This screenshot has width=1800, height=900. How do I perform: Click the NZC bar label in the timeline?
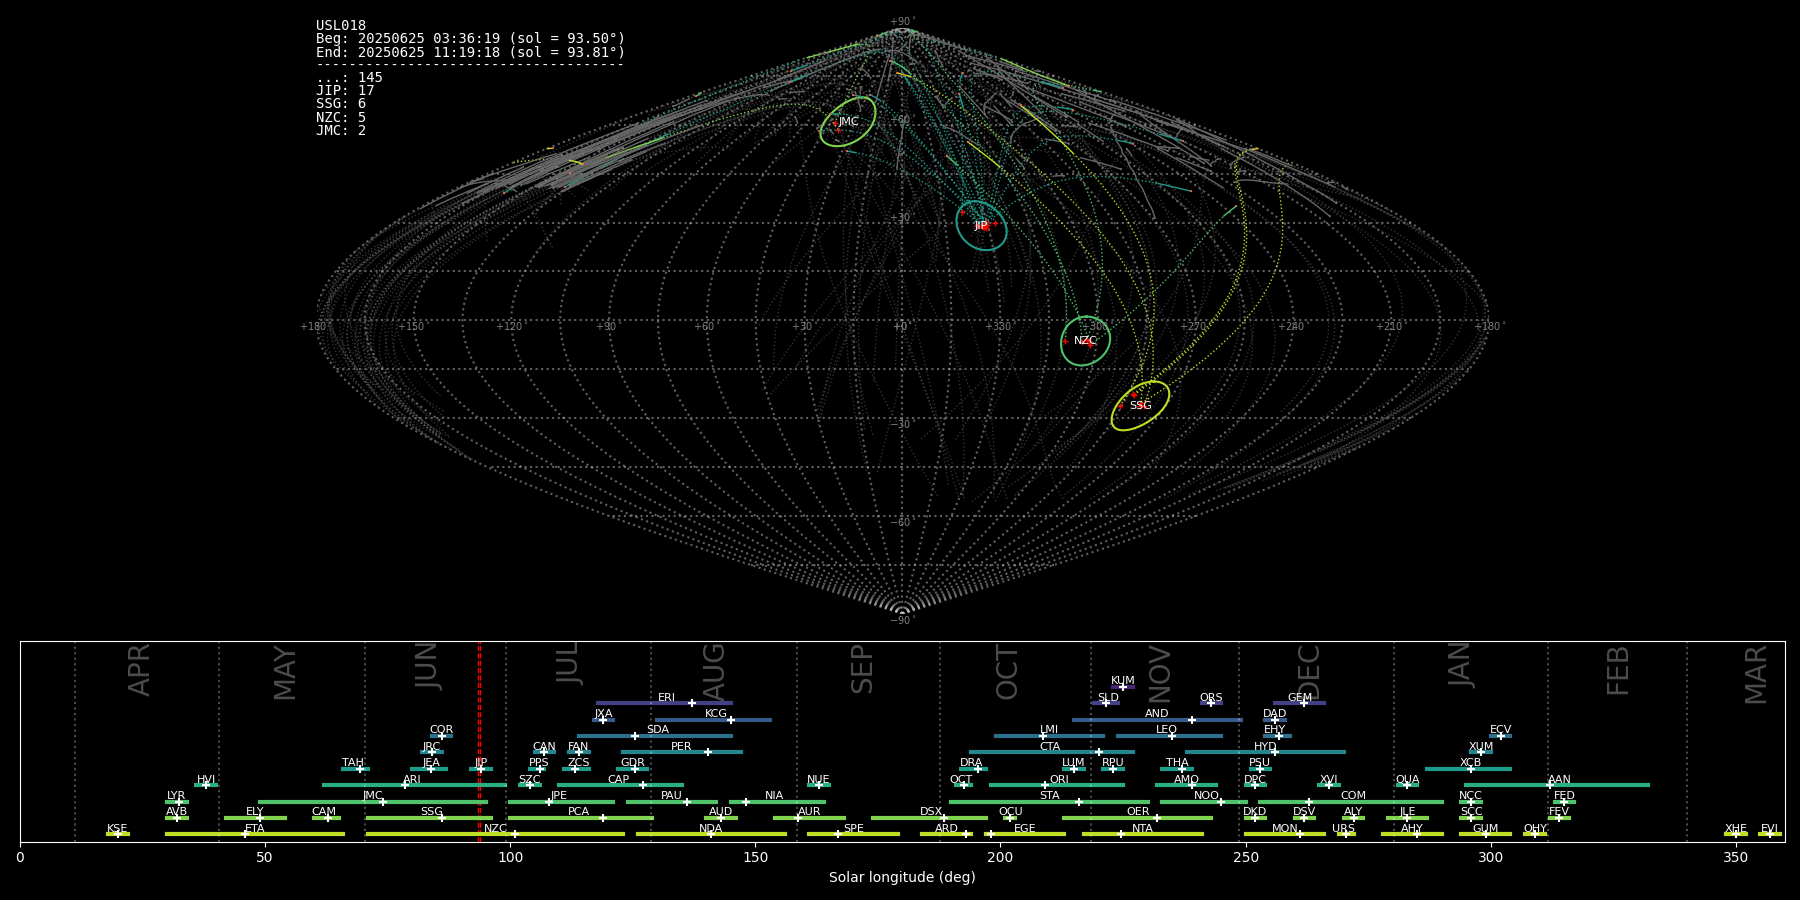click(495, 829)
